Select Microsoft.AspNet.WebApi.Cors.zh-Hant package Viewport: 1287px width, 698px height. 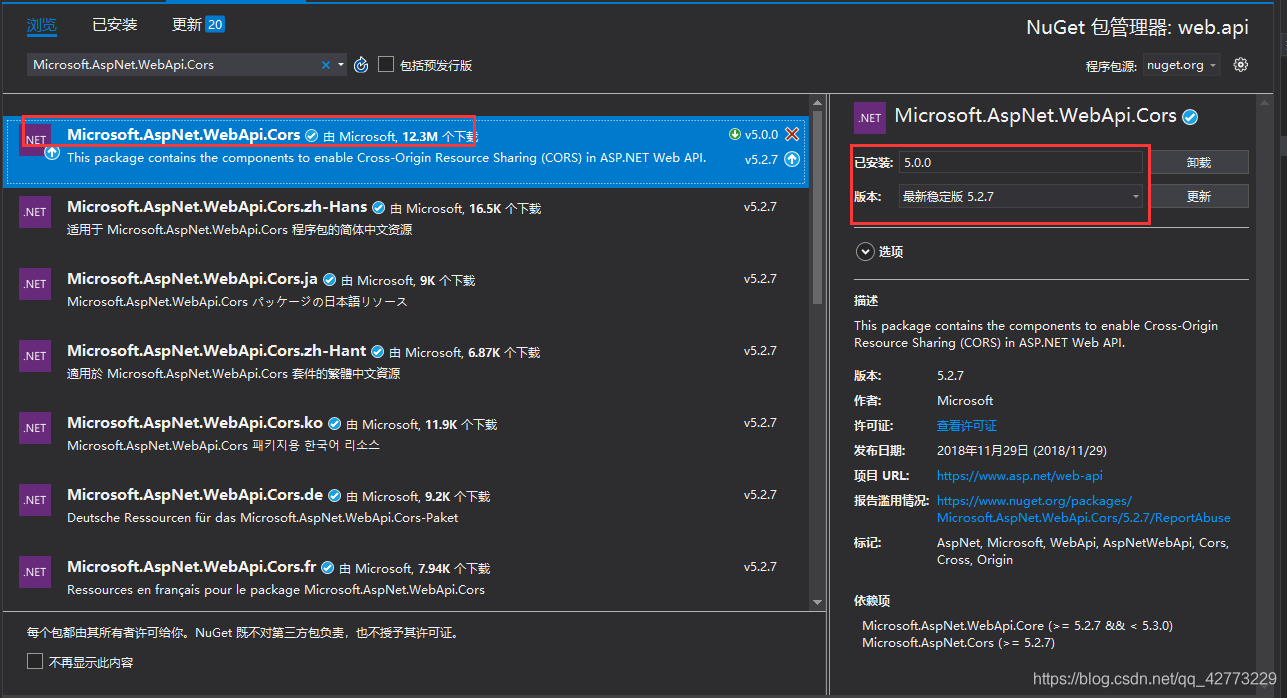(x=405, y=362)
